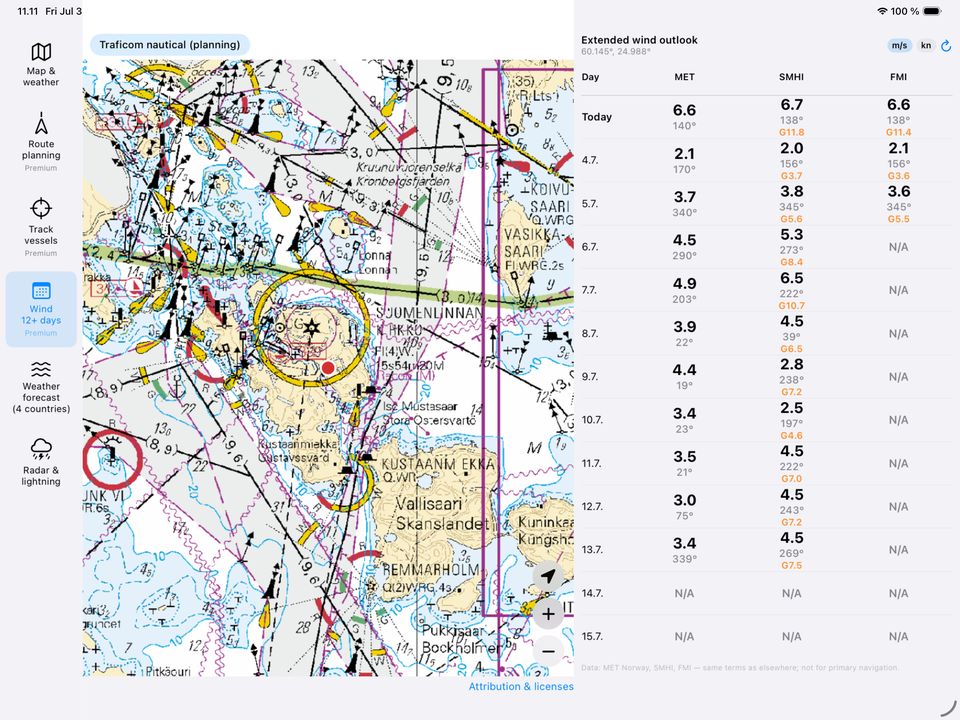The width and height of the screenshot is (960, 720).
Task: Click the Day column header
Action: (590, 77)
